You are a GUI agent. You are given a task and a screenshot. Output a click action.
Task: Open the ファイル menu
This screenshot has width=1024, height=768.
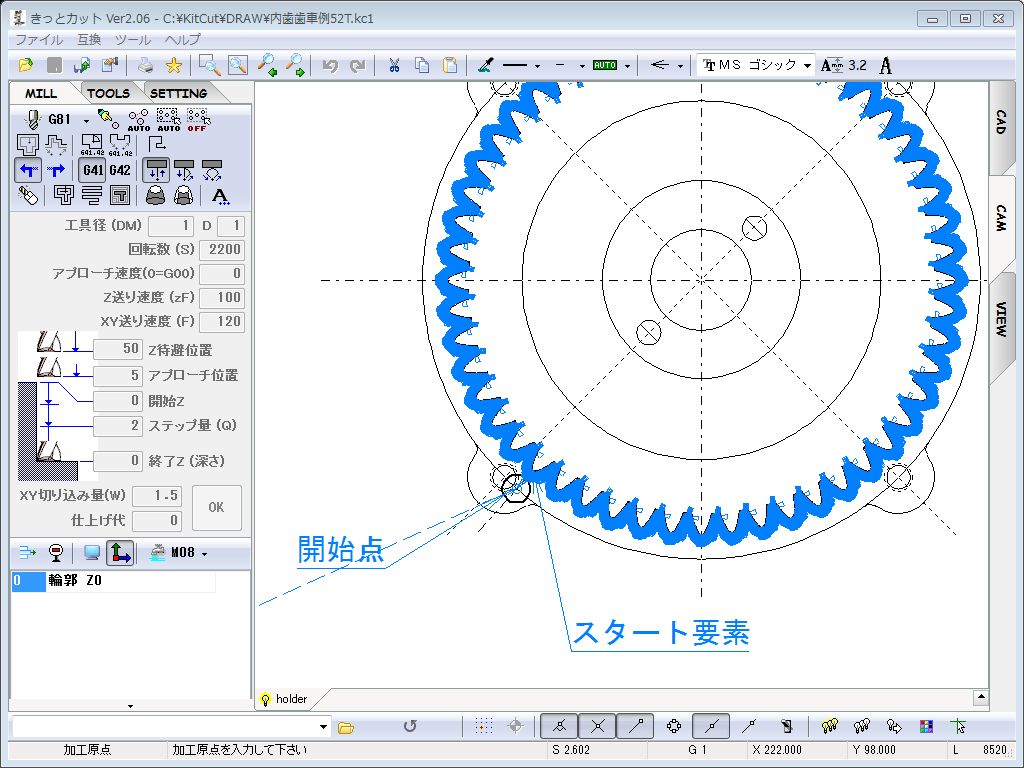tap(39, 40)
